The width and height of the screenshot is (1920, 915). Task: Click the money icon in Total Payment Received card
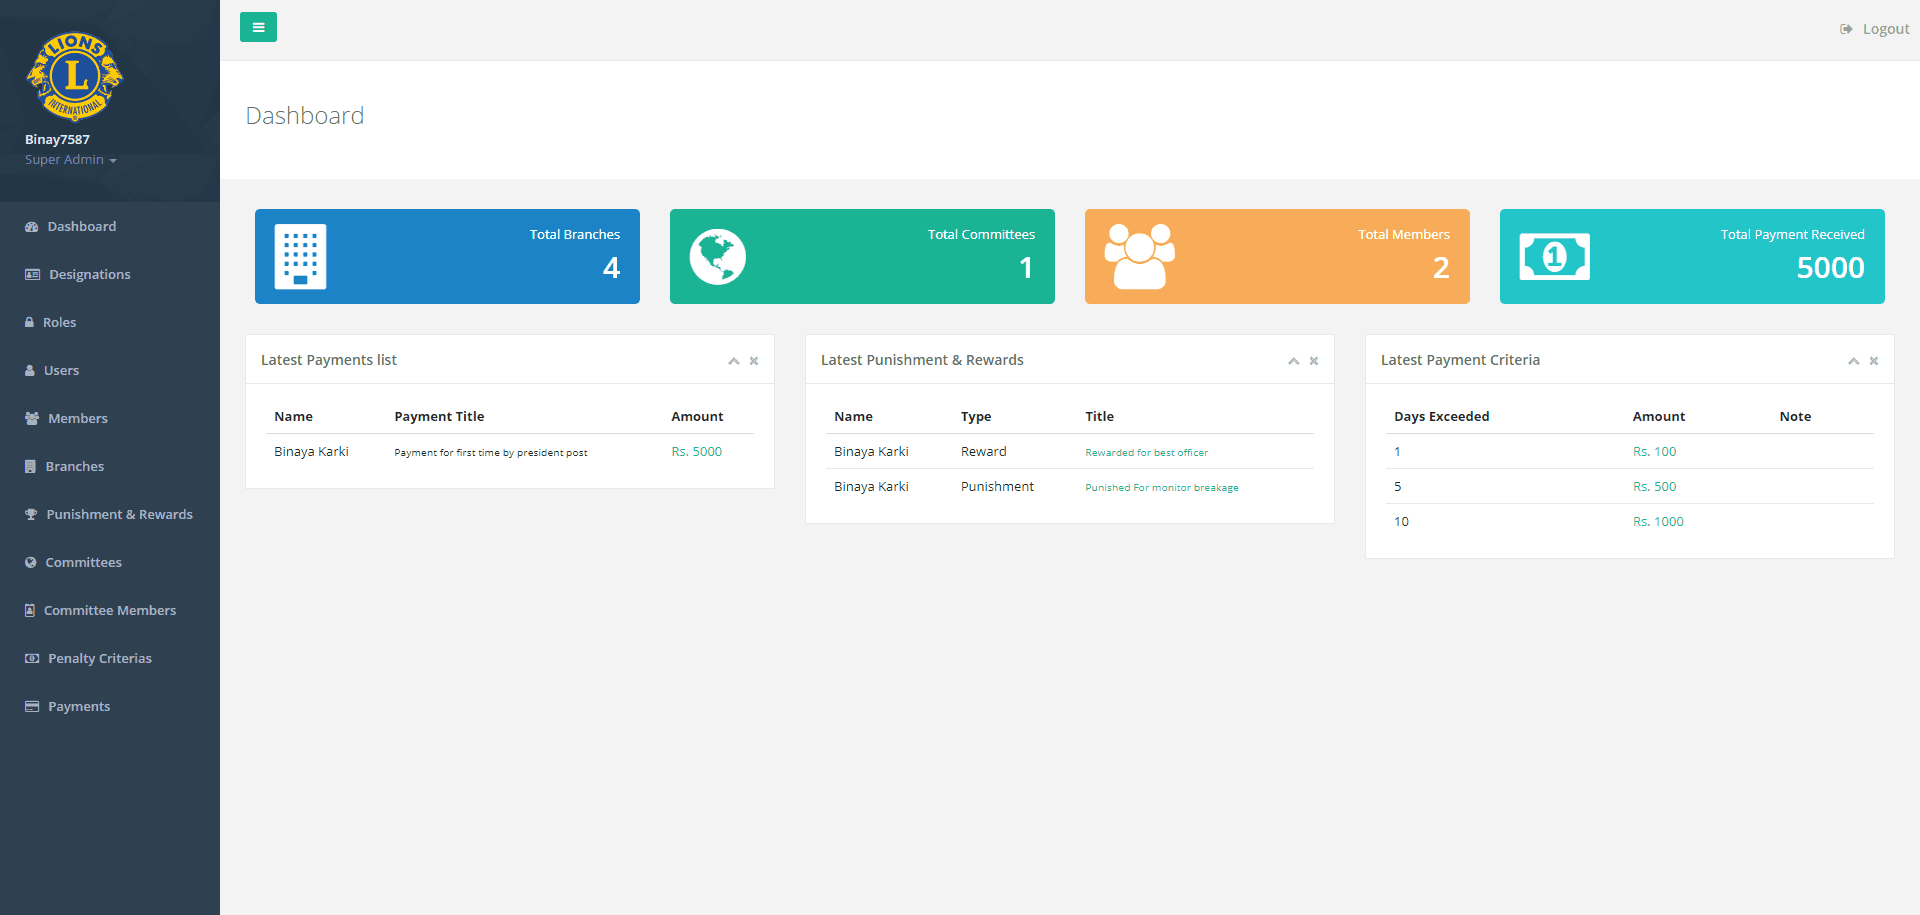pos(1555,257)
